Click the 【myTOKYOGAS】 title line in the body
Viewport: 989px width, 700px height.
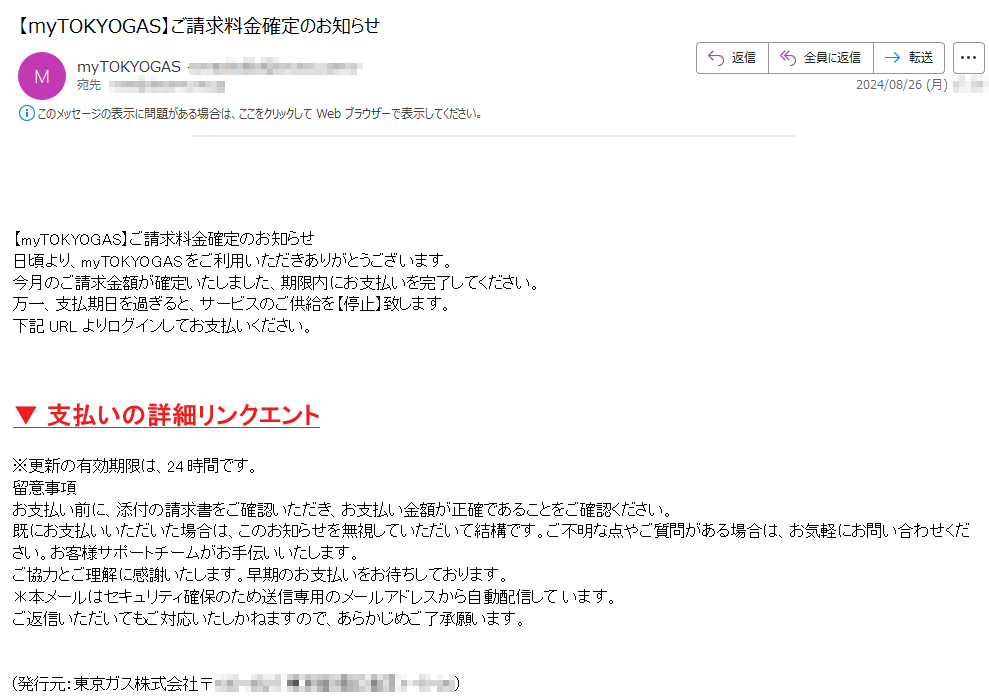163,239
